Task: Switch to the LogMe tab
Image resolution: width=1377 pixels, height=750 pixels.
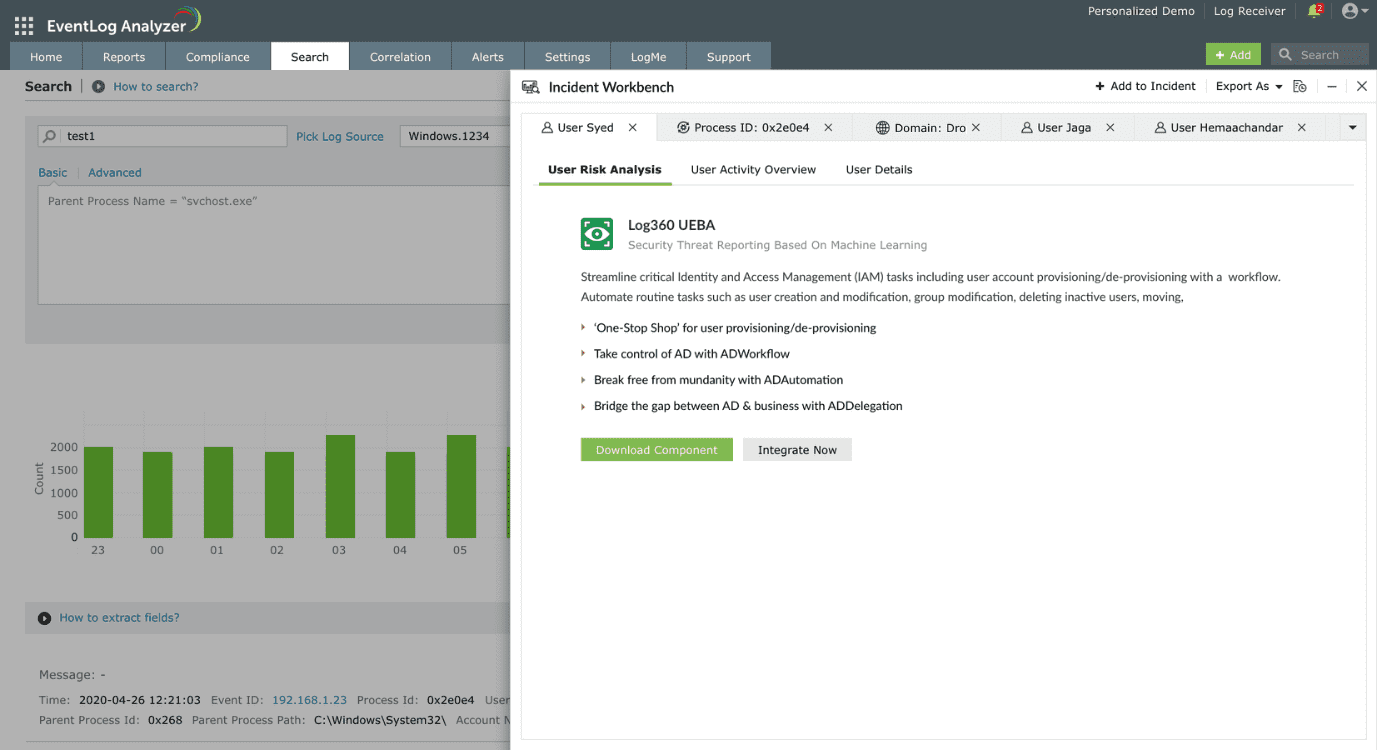Action: click(x=648, y=57)
